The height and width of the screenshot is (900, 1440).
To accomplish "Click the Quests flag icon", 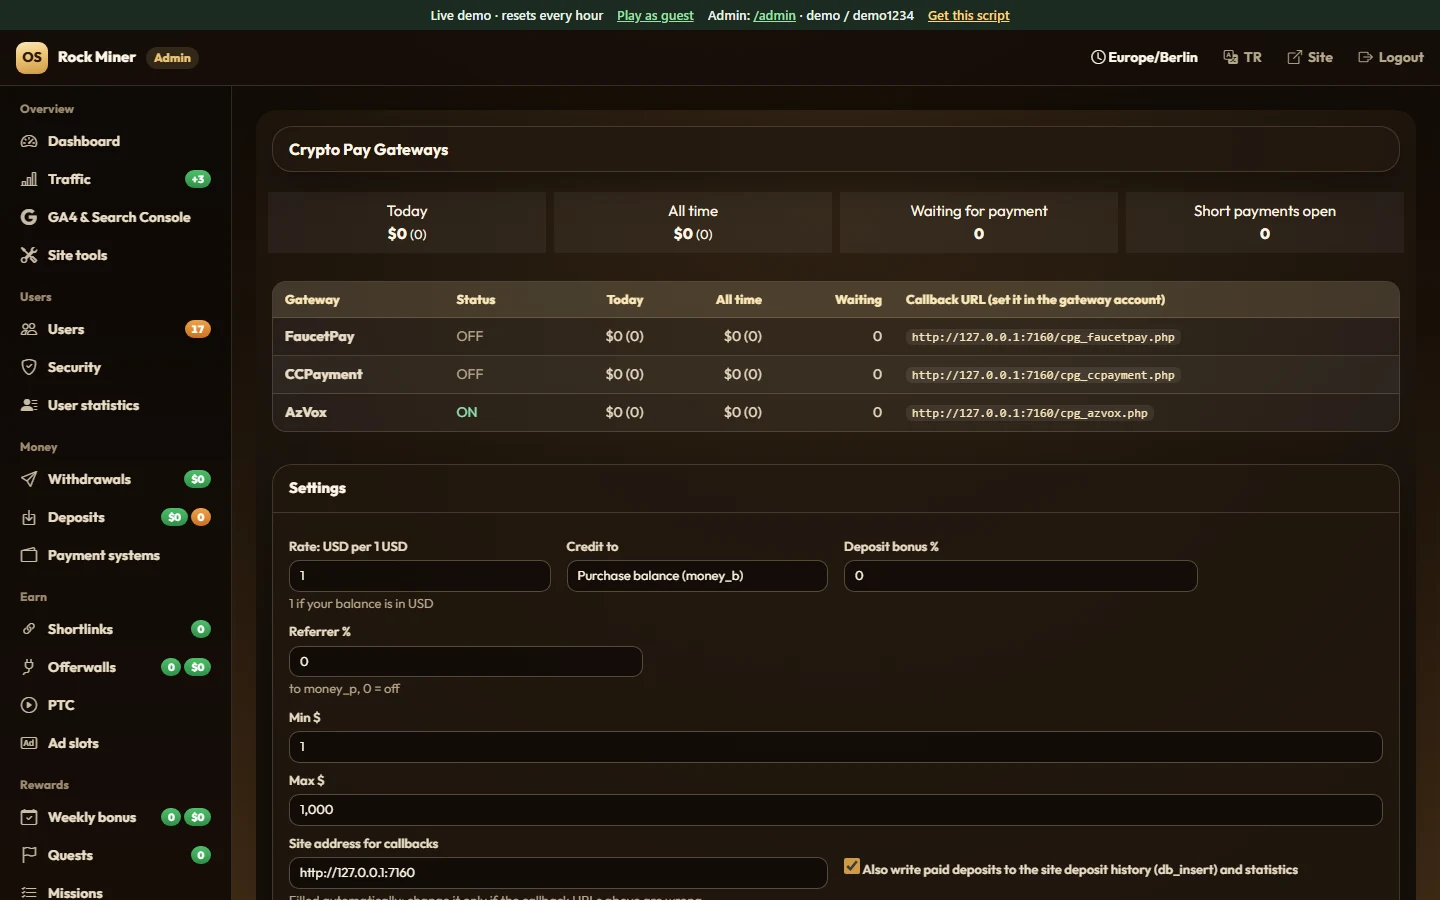I will pyautogui.click(x=29, y=855).
